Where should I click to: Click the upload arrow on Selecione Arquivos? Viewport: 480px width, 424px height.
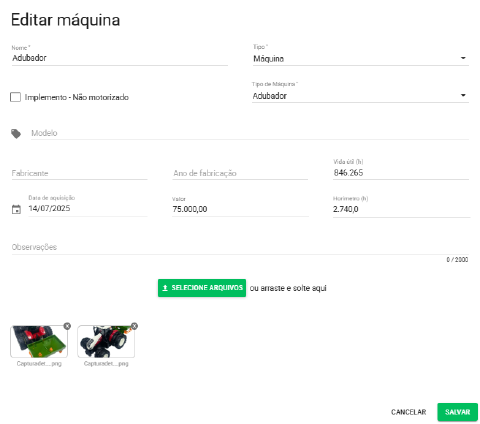pyautogui.click(x=165, y=288)
